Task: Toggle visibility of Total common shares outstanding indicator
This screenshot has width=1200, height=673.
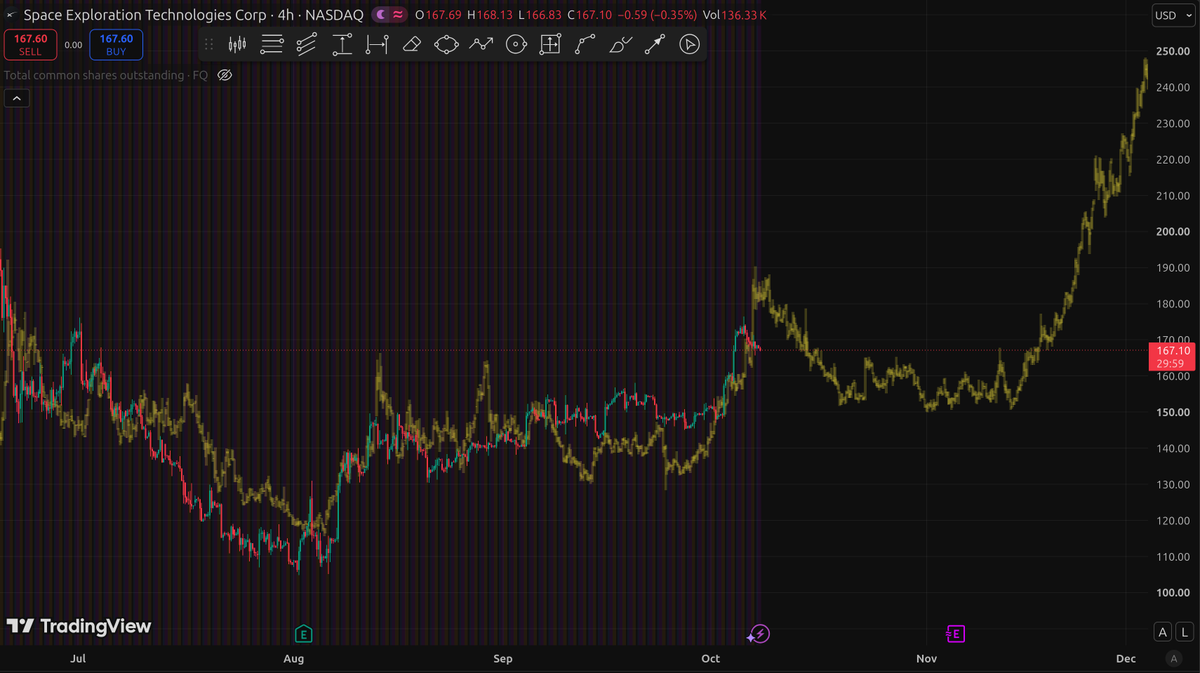Action: pyautogui.click(x=225, y=75)
